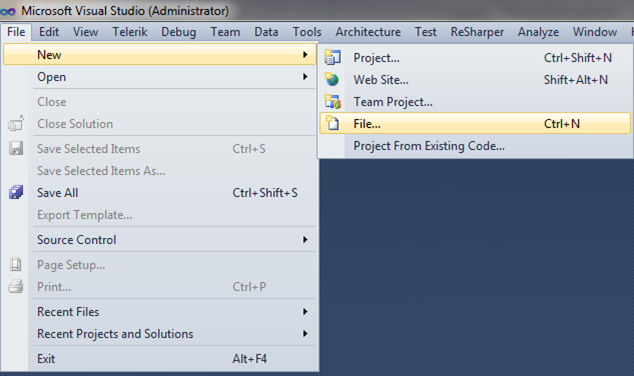Click the Close Solution icon

(16, 123)
